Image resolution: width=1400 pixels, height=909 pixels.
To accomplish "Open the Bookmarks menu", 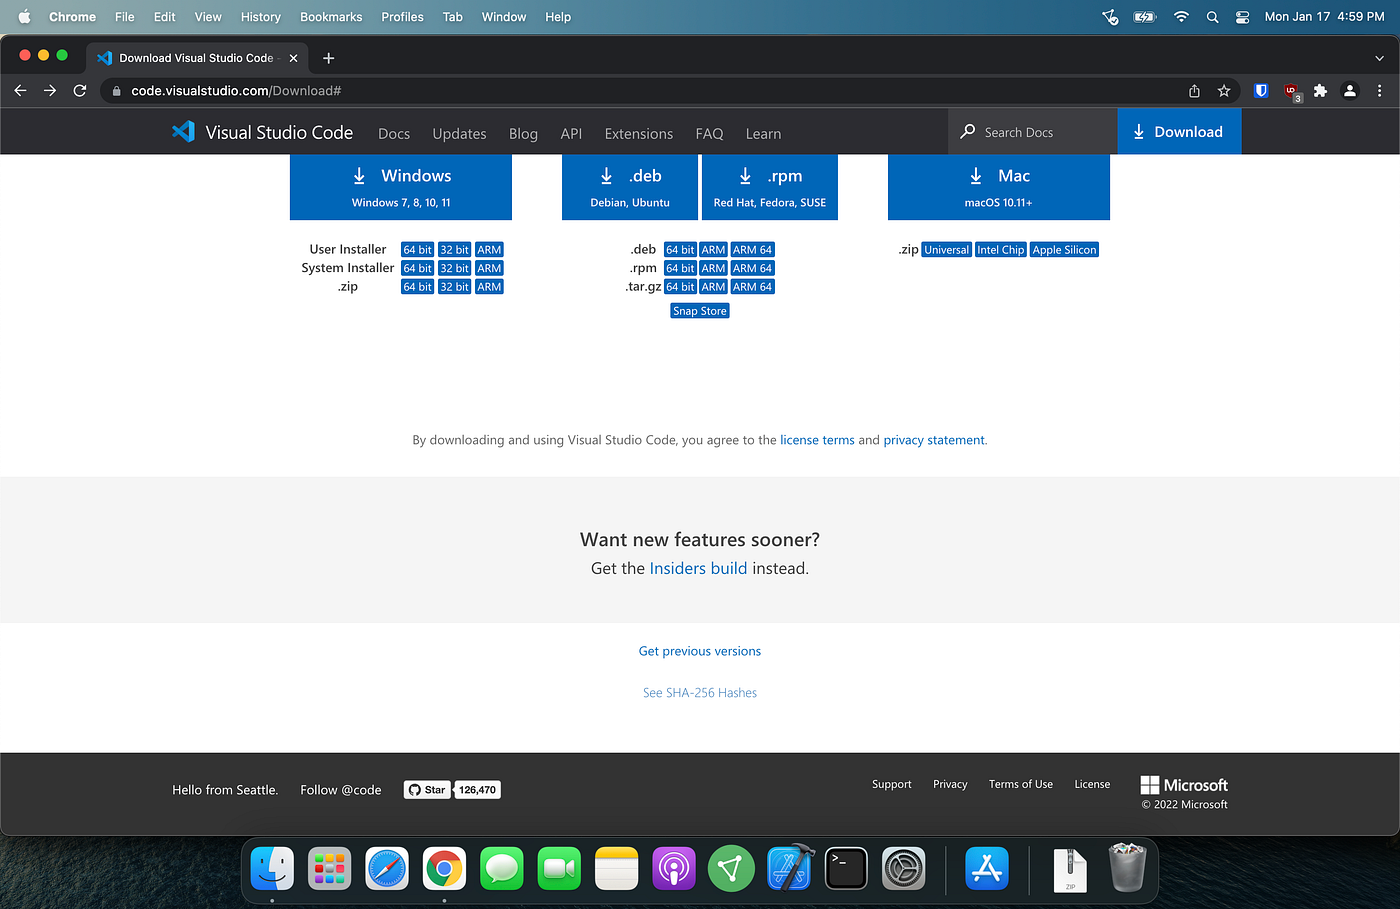I will (331, 16).
